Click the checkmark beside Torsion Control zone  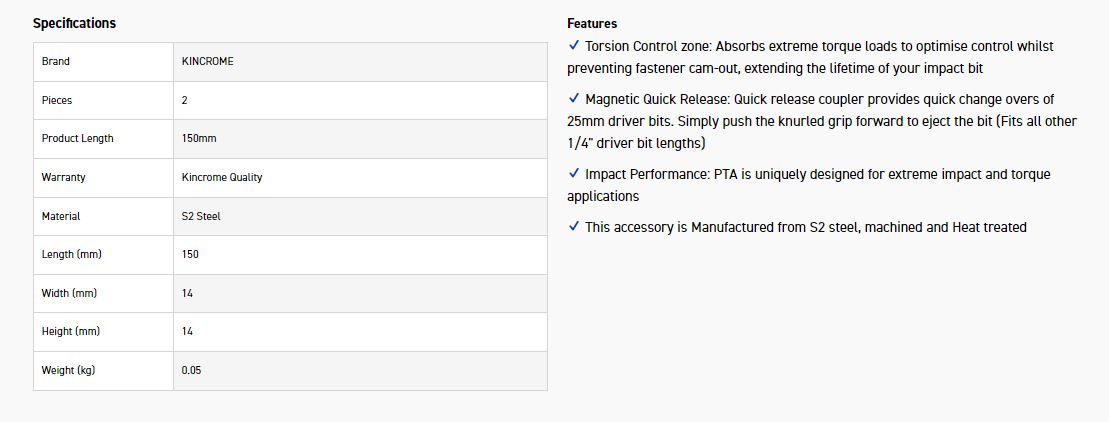click(x=573, y=46)
